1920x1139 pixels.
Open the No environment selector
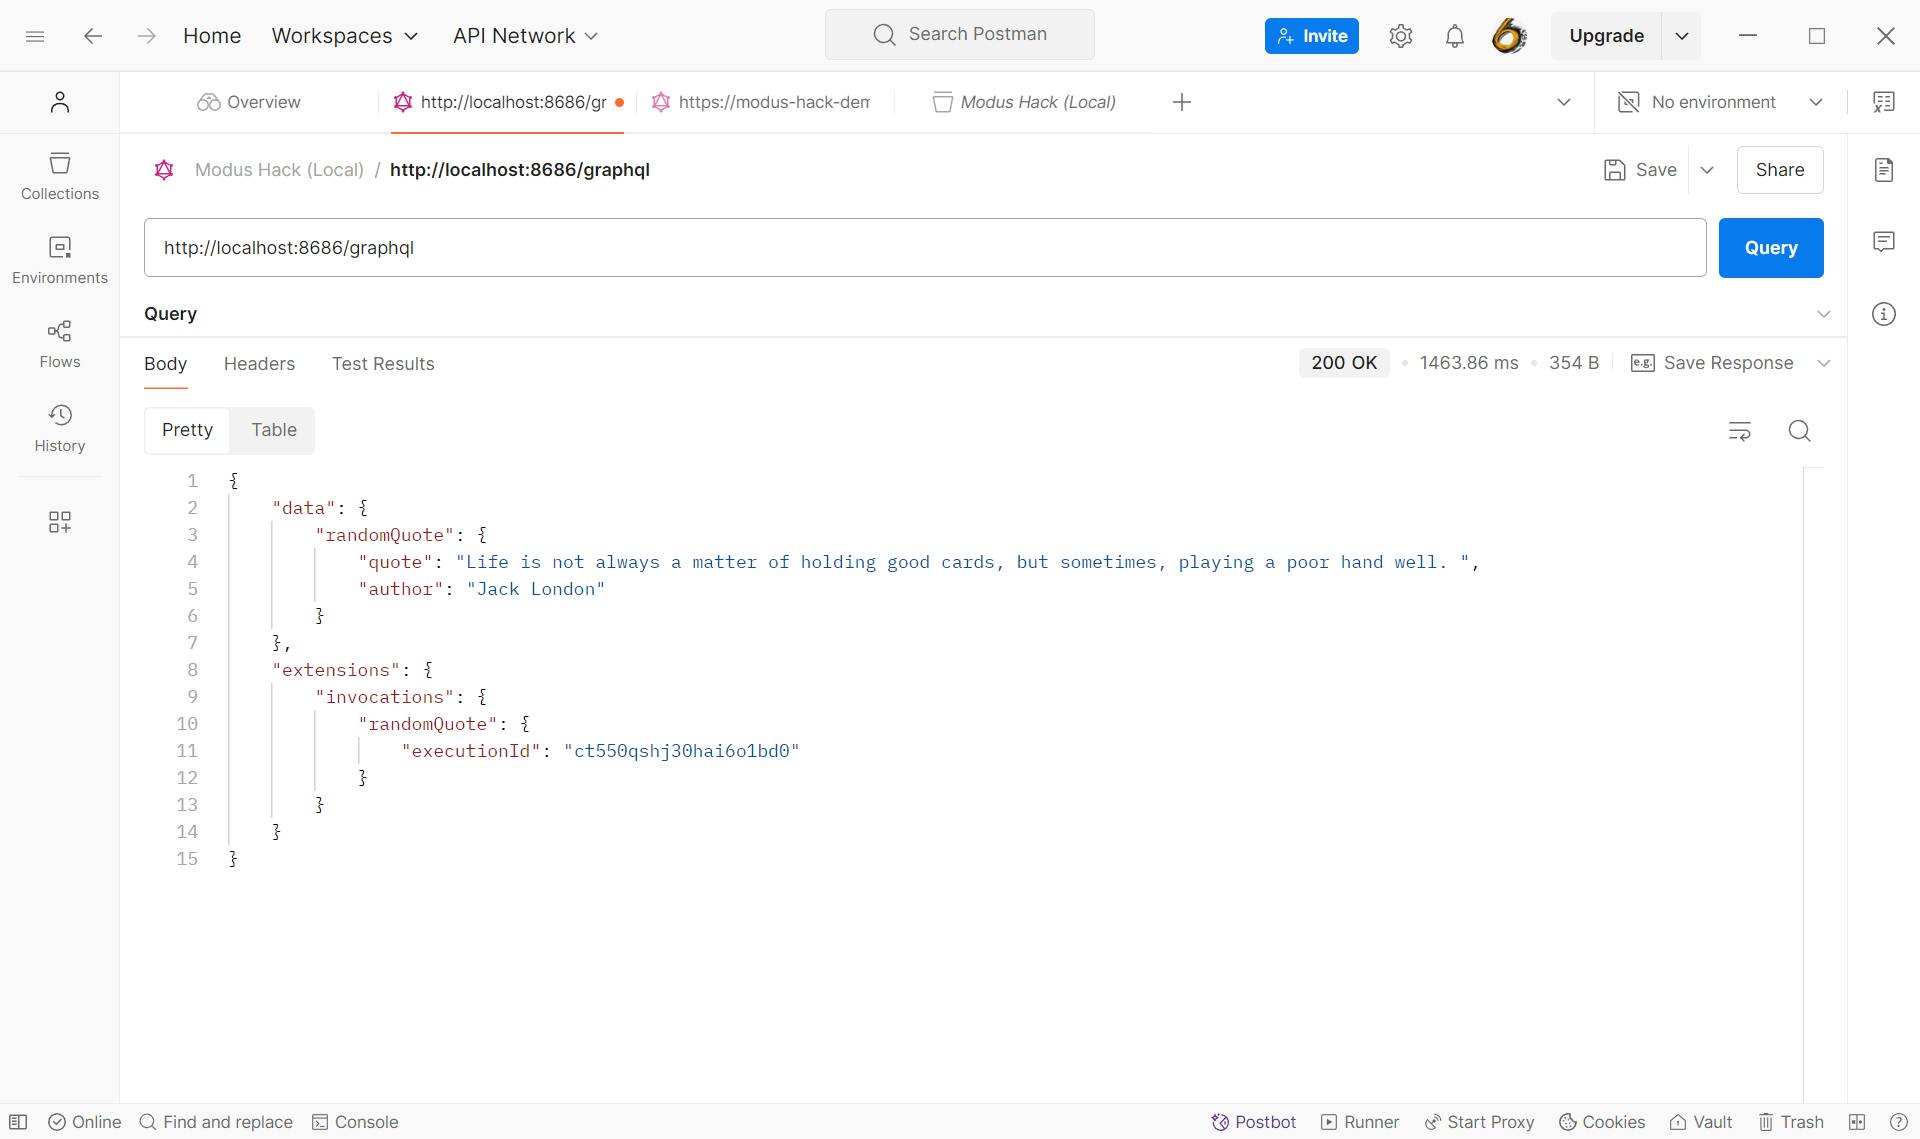1720,102
